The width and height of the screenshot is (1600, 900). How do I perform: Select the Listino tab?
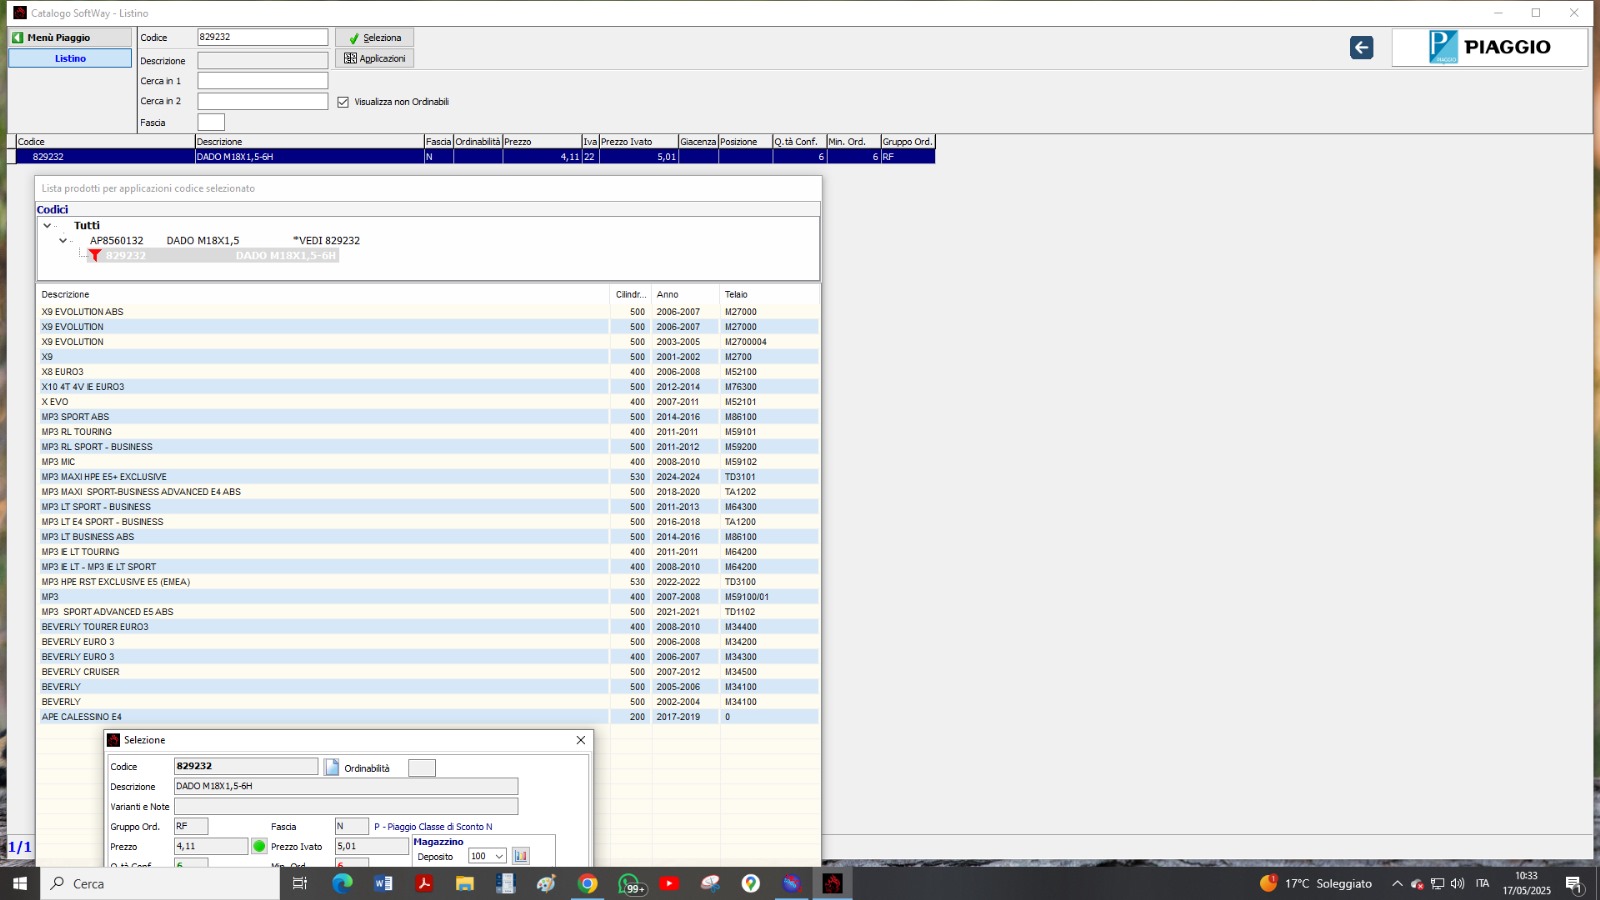(x=70, y=59)
